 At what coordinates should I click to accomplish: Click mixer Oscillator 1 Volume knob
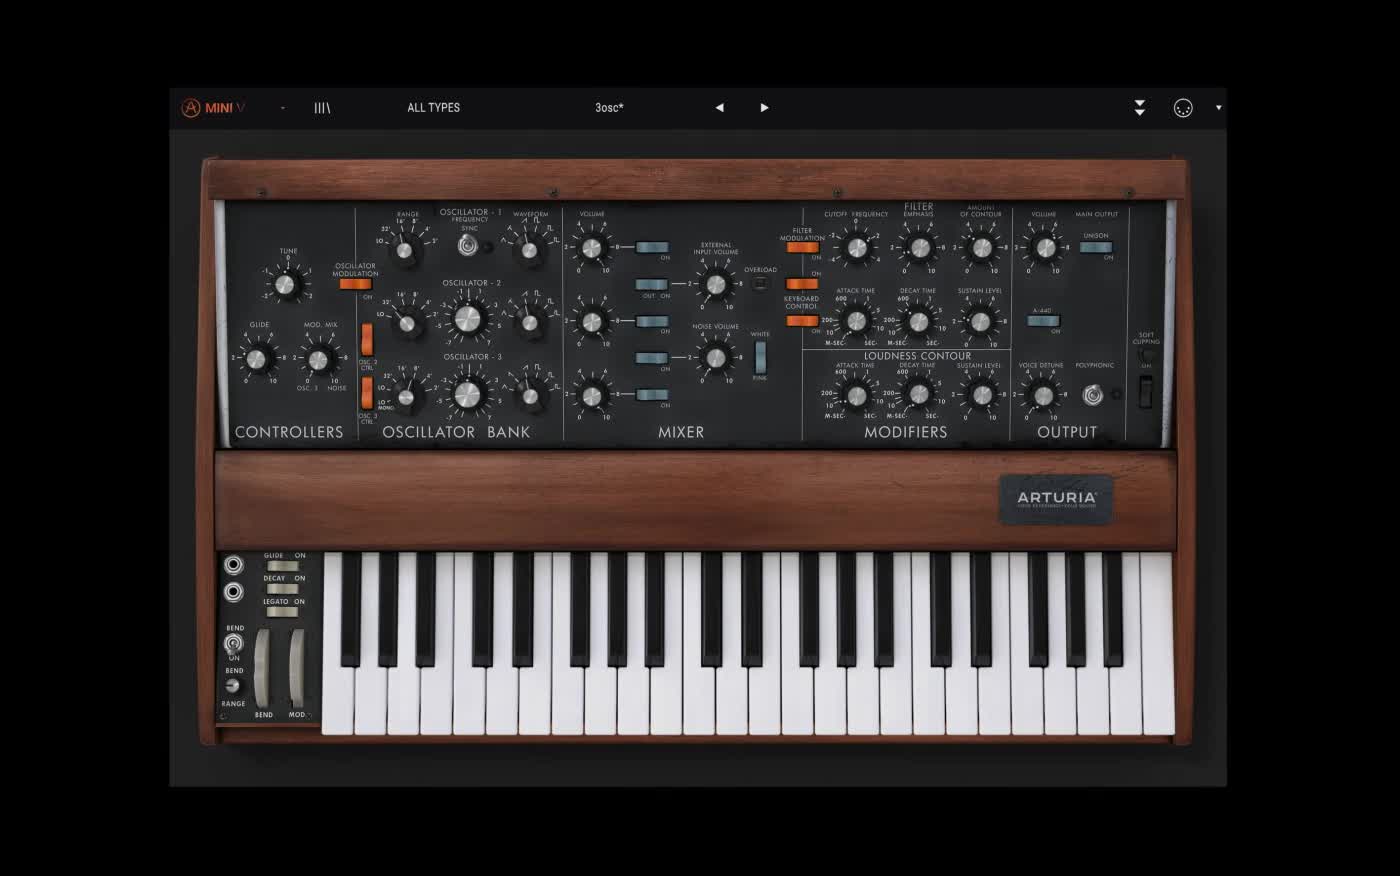click(591, 248)
